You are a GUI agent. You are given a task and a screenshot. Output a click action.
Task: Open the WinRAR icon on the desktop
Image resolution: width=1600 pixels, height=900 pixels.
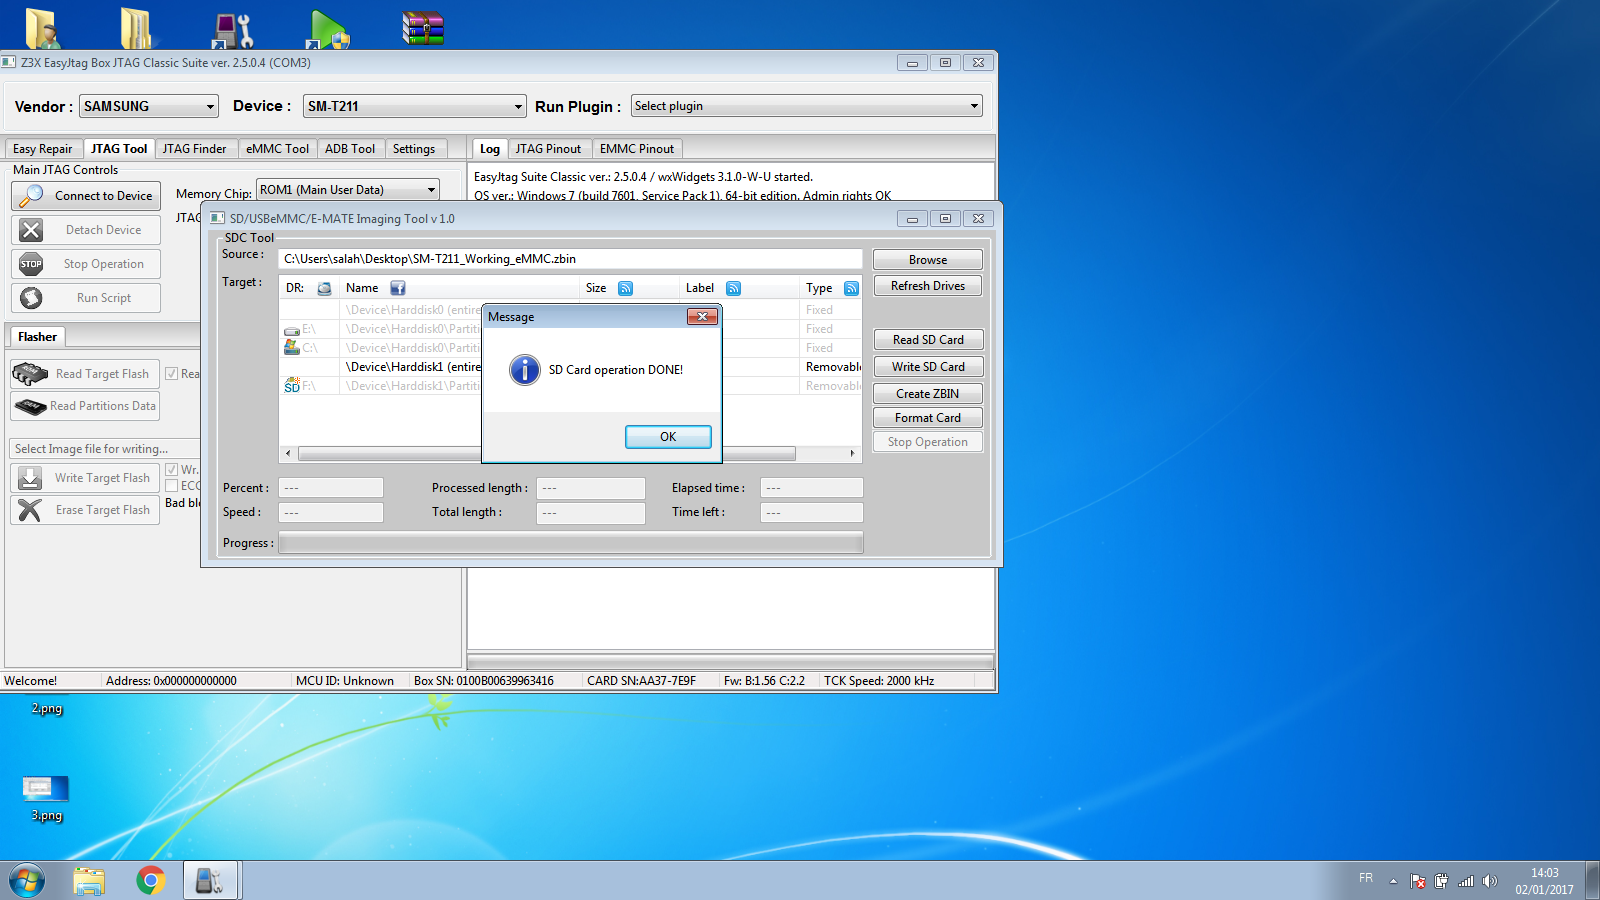(x=422, y=28)
